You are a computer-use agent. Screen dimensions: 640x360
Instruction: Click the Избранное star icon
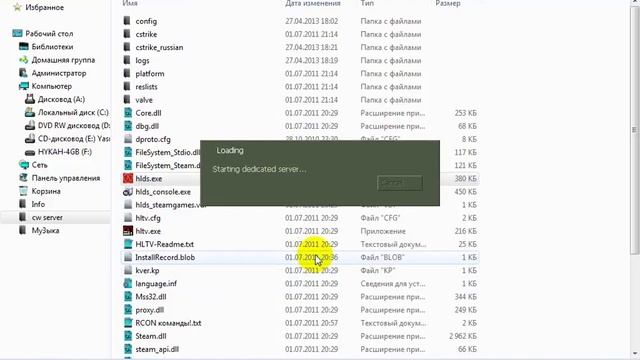17,7
